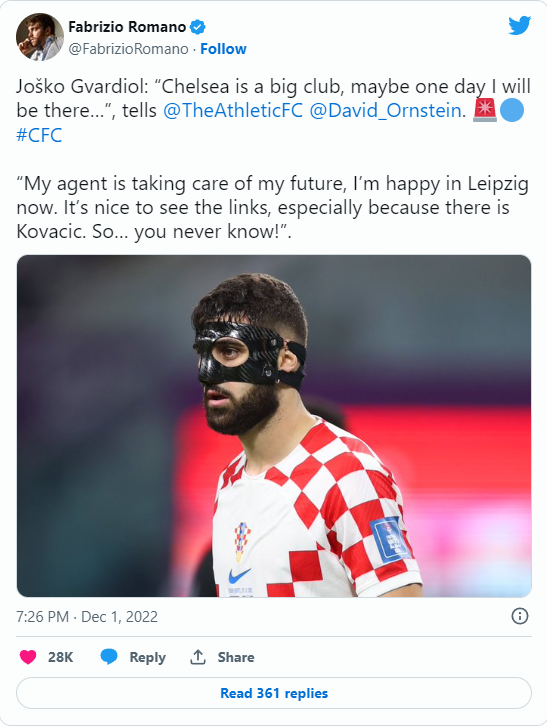Open the #CFC hashtag
Viewport: 547px width, 728px height.
[39, 135]
